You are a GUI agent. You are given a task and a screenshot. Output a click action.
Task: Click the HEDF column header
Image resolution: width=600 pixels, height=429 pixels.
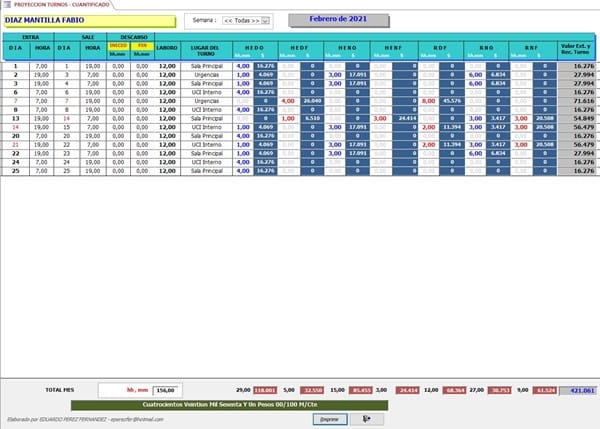tap(299, 48)
